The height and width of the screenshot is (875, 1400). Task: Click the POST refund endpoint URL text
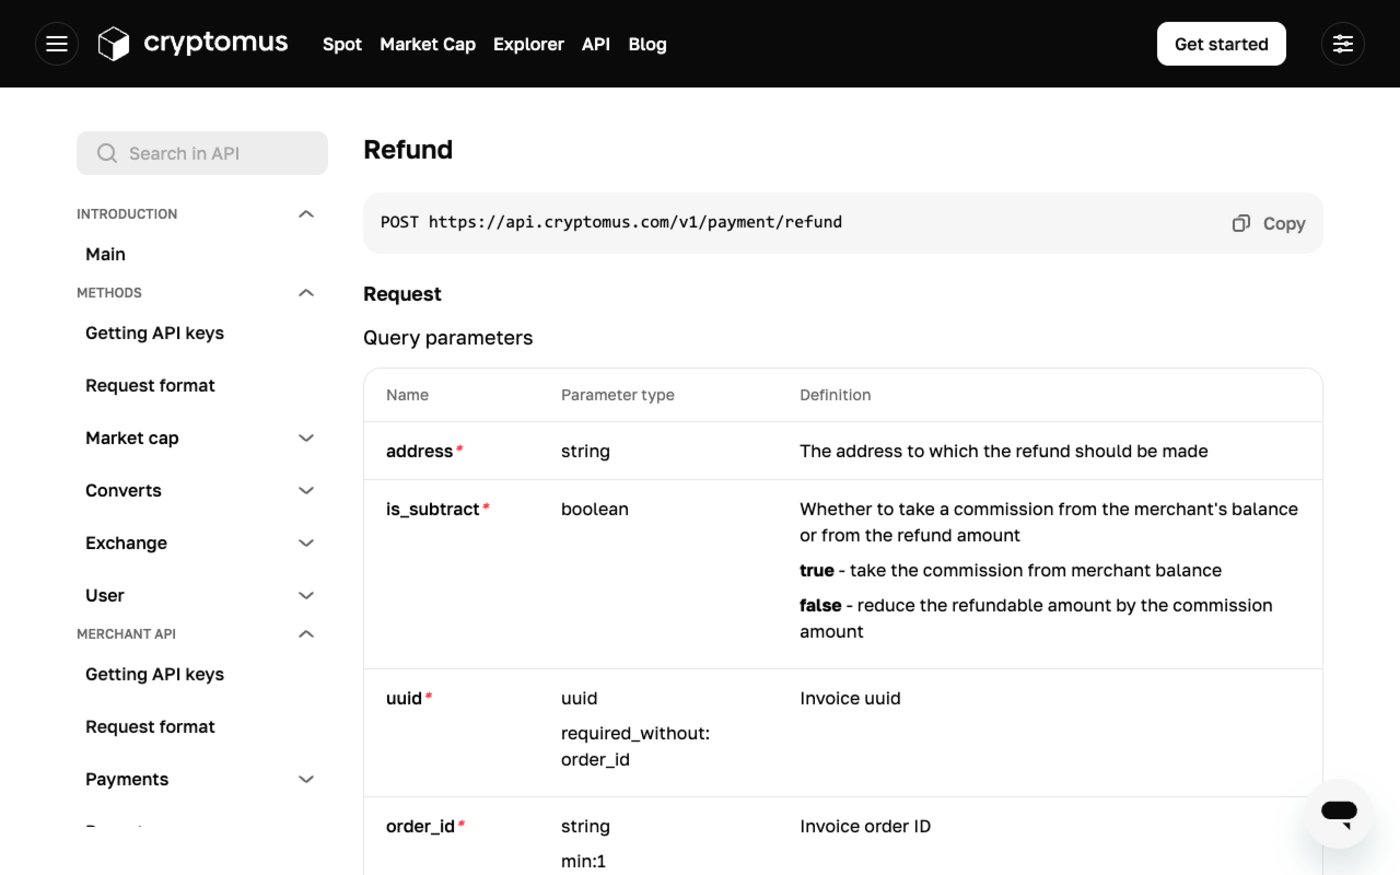(x=611, y=222)
